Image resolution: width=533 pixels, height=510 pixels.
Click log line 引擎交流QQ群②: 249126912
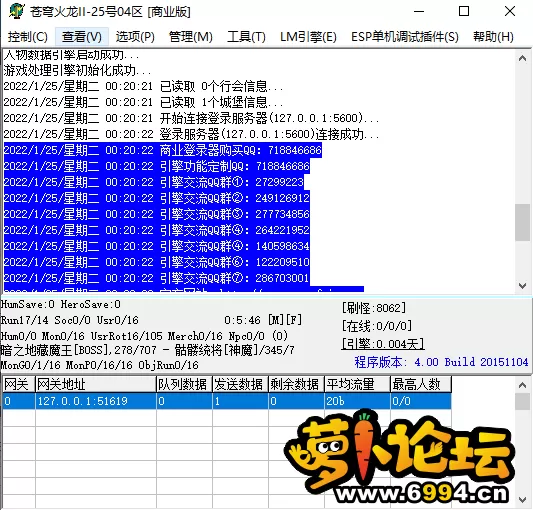157,198
